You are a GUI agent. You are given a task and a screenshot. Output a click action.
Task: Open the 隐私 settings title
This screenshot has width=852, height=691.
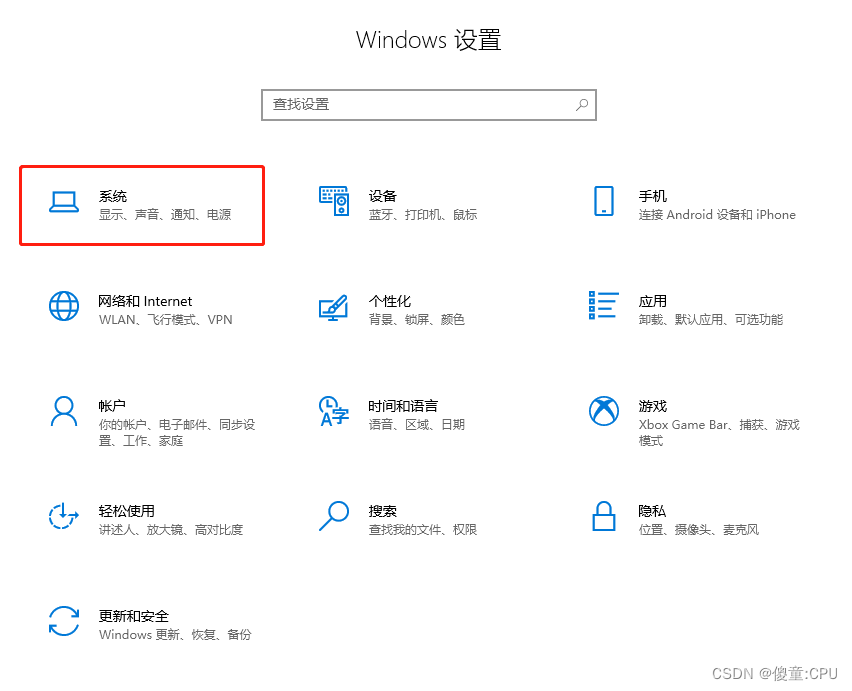pyautogui.click(x=652, y=511)
